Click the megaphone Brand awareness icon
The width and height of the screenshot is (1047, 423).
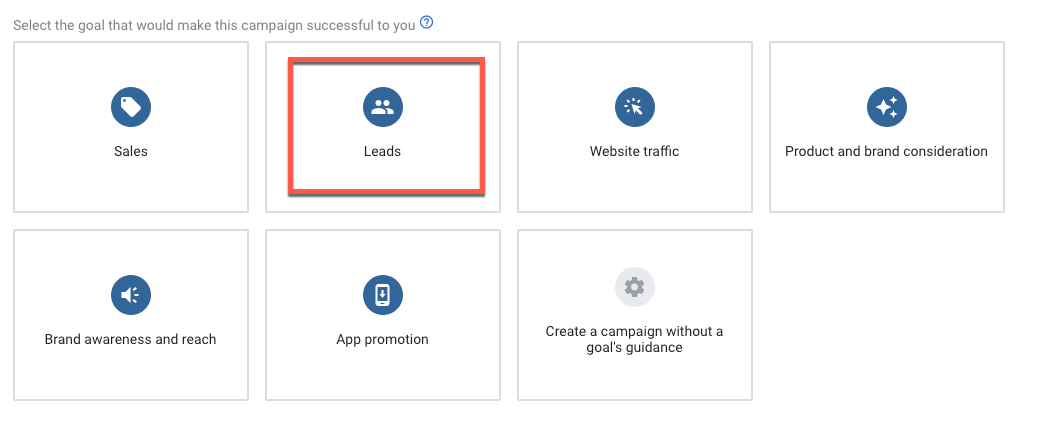(131, 295)
